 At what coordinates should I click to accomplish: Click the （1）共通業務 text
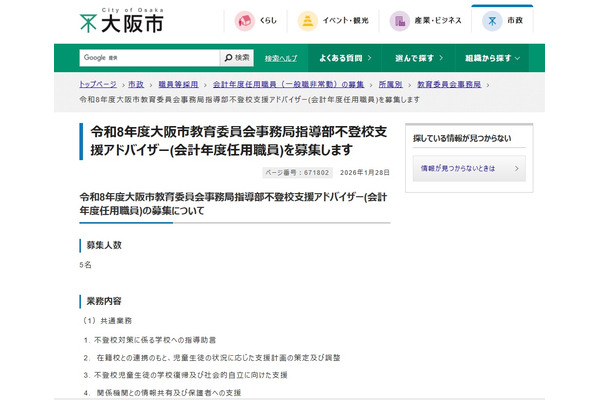click(x=106, y=321)
